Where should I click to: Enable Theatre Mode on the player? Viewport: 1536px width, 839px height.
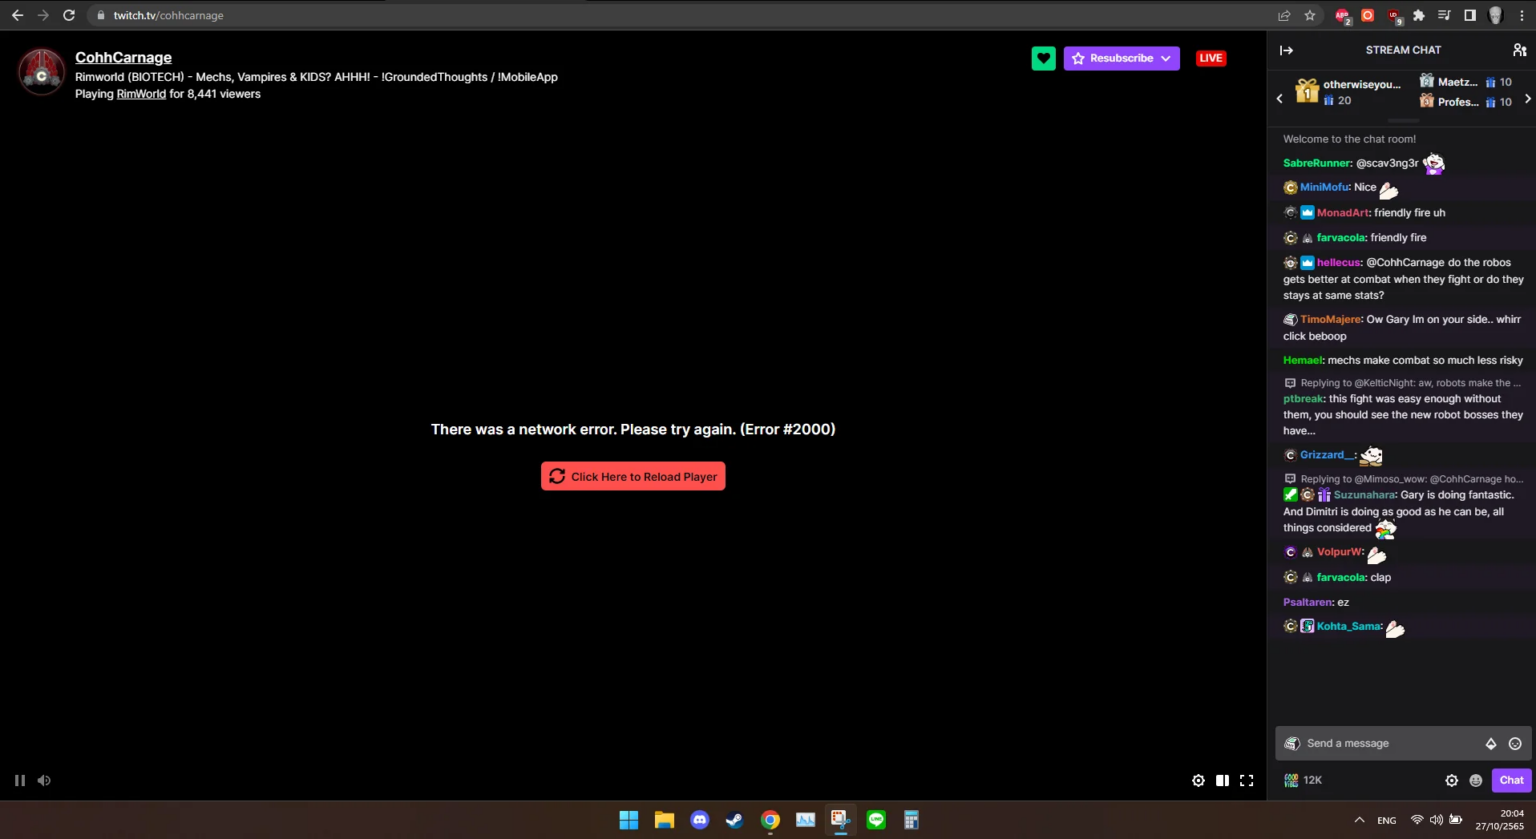[x=1222, y=780]
